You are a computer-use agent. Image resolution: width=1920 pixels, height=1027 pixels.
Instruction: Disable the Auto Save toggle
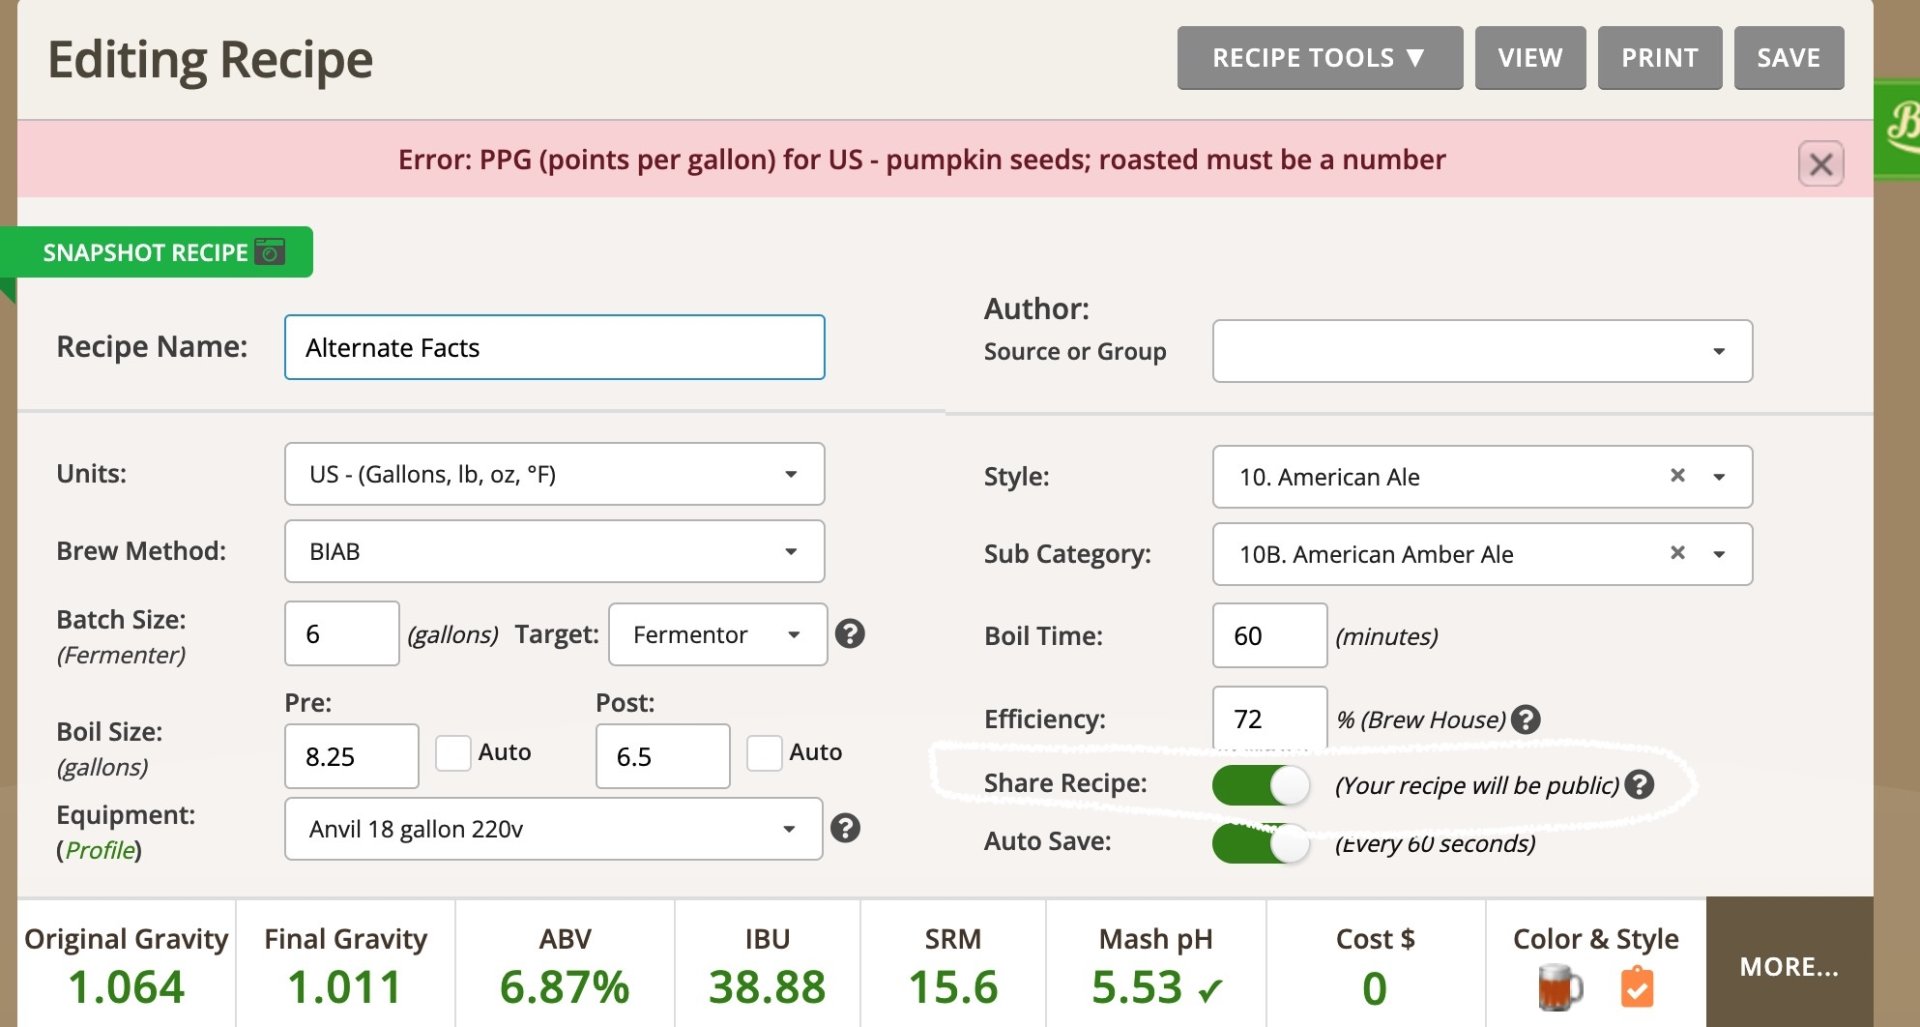point(1260,843)
